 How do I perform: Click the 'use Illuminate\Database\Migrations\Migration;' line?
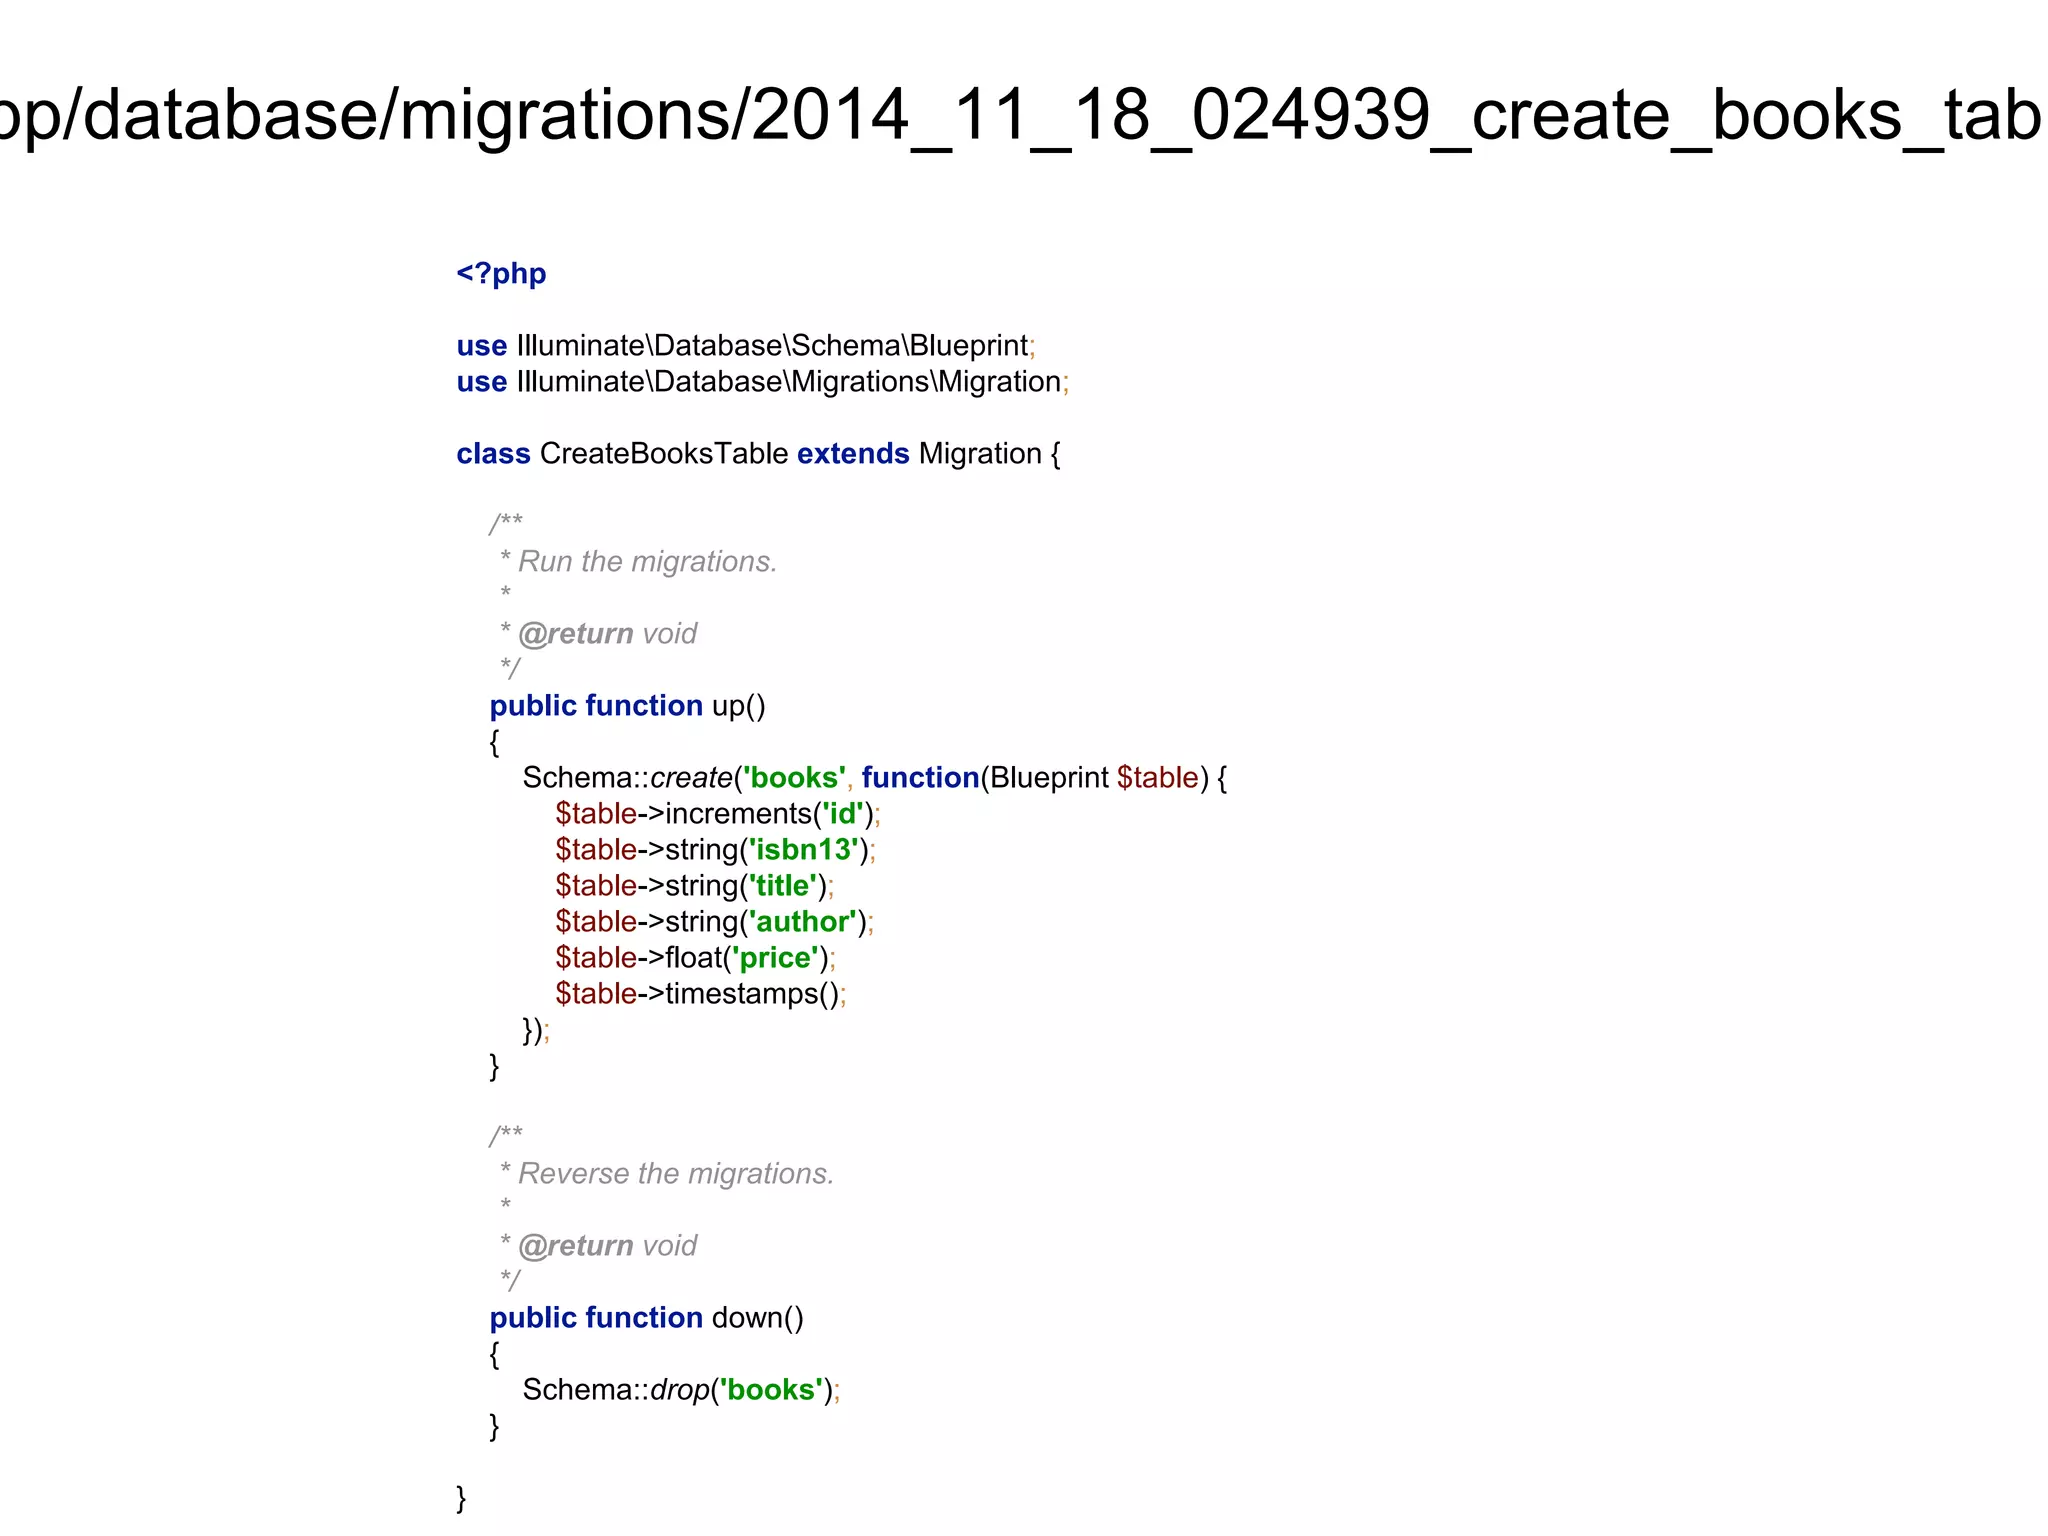[763, 382]
